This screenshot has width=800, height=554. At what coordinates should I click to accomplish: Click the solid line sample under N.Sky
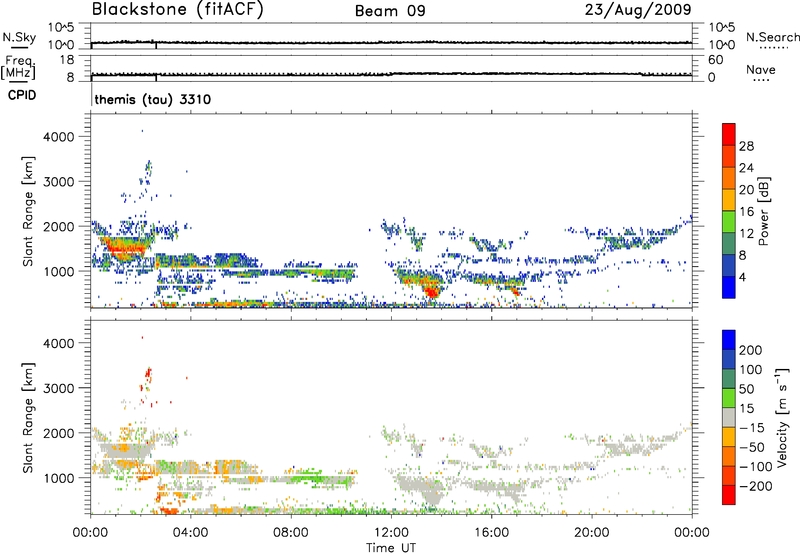click(x=19, y=47)
